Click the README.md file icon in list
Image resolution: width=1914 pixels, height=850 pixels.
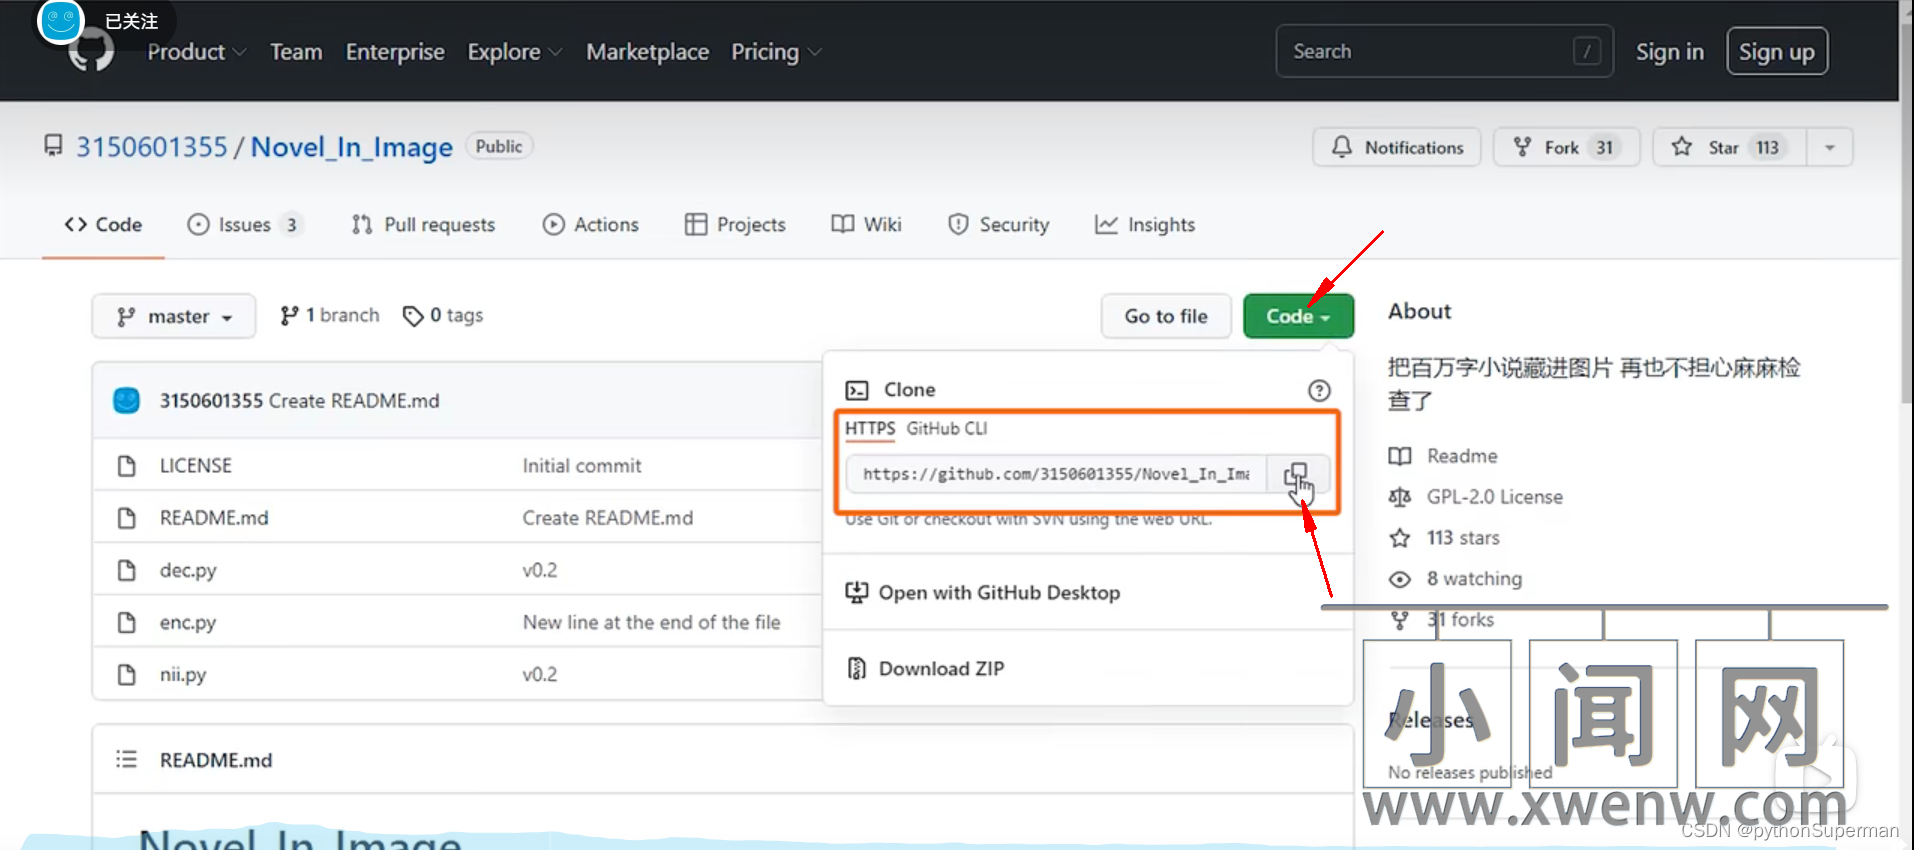click(x=126, y=518)
